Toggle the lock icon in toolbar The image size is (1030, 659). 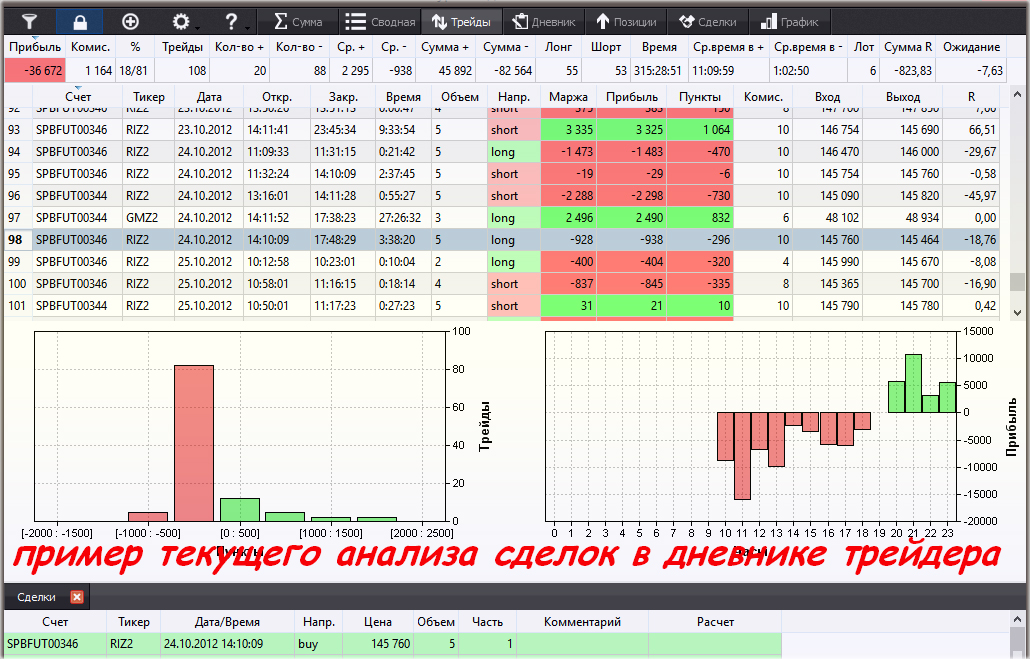click(x=80, y=21)
